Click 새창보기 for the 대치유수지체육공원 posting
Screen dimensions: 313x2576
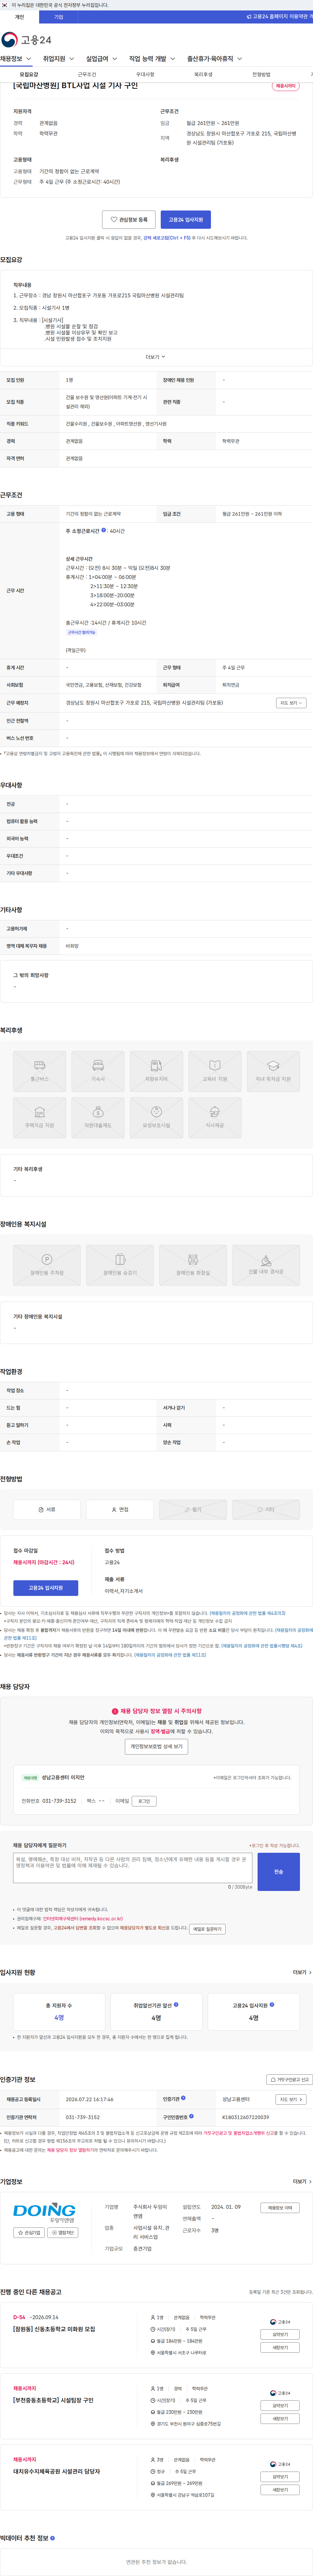tap(280, 2490)
